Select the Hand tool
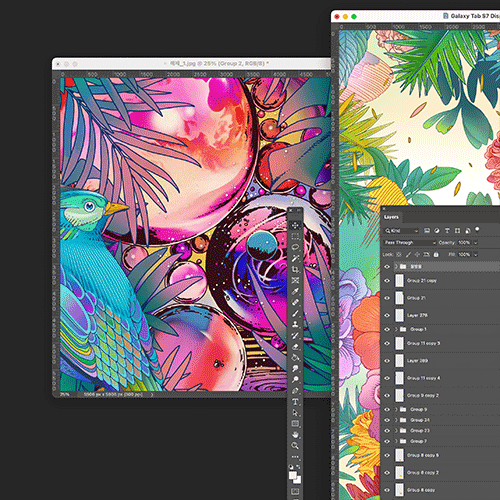Image resolution: width=500 pixels, height=500 pixels. (x=295, y=435)
